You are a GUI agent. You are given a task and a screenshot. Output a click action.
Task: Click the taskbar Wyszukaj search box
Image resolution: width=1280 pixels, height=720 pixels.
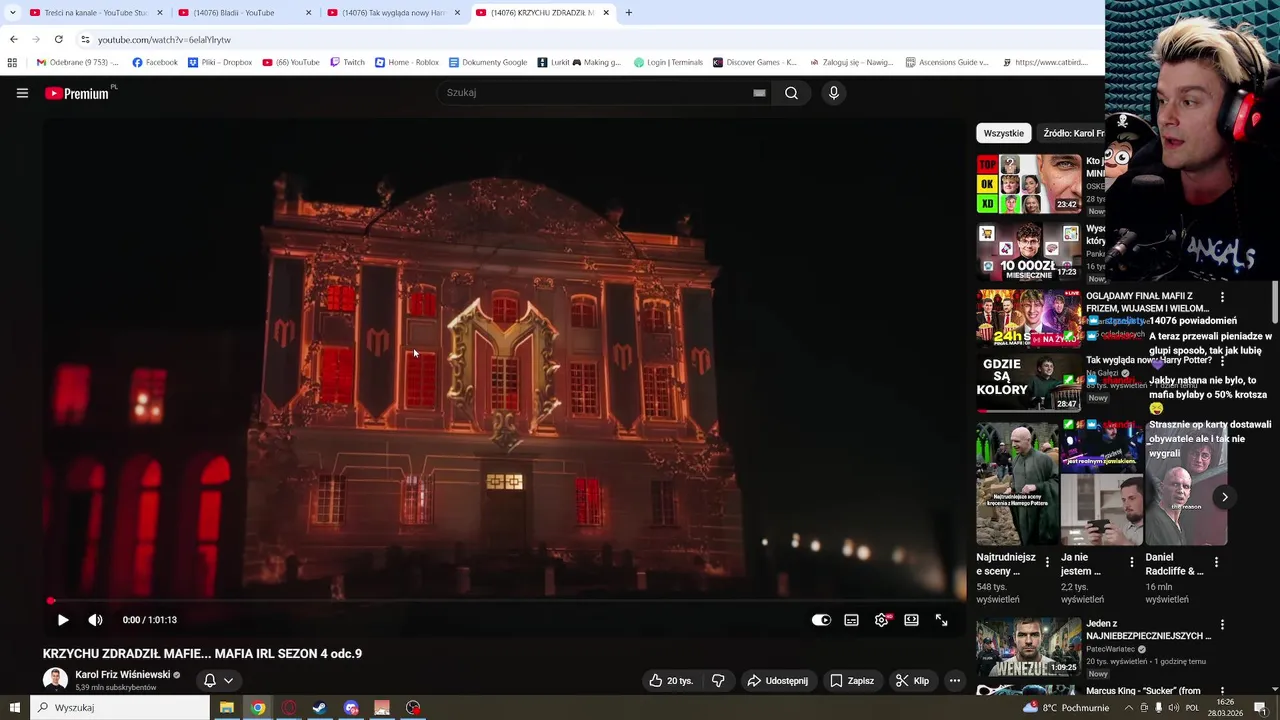pyautogui.click(x=120, y=708)
